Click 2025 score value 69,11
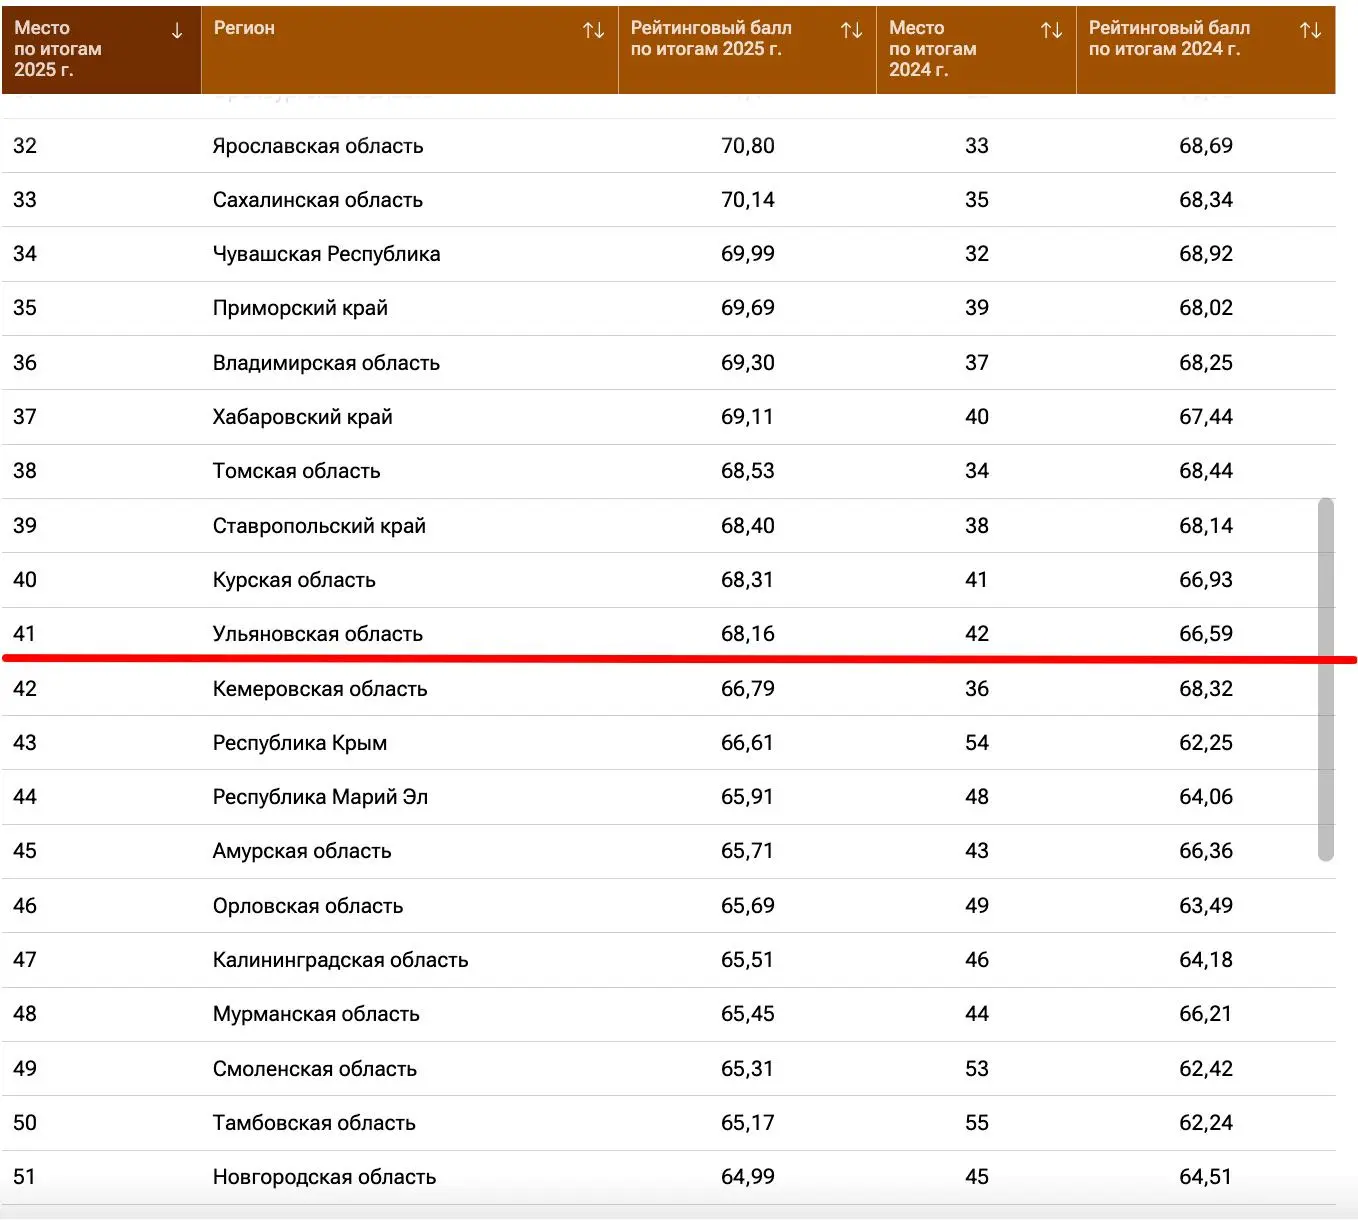 (748, 417)
